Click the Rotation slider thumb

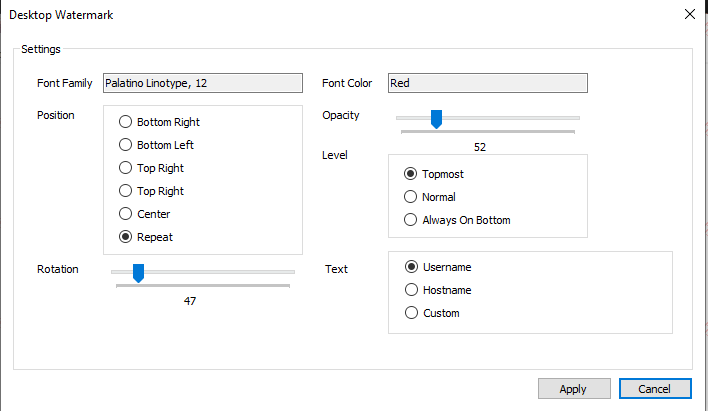(x=138, y=273)
